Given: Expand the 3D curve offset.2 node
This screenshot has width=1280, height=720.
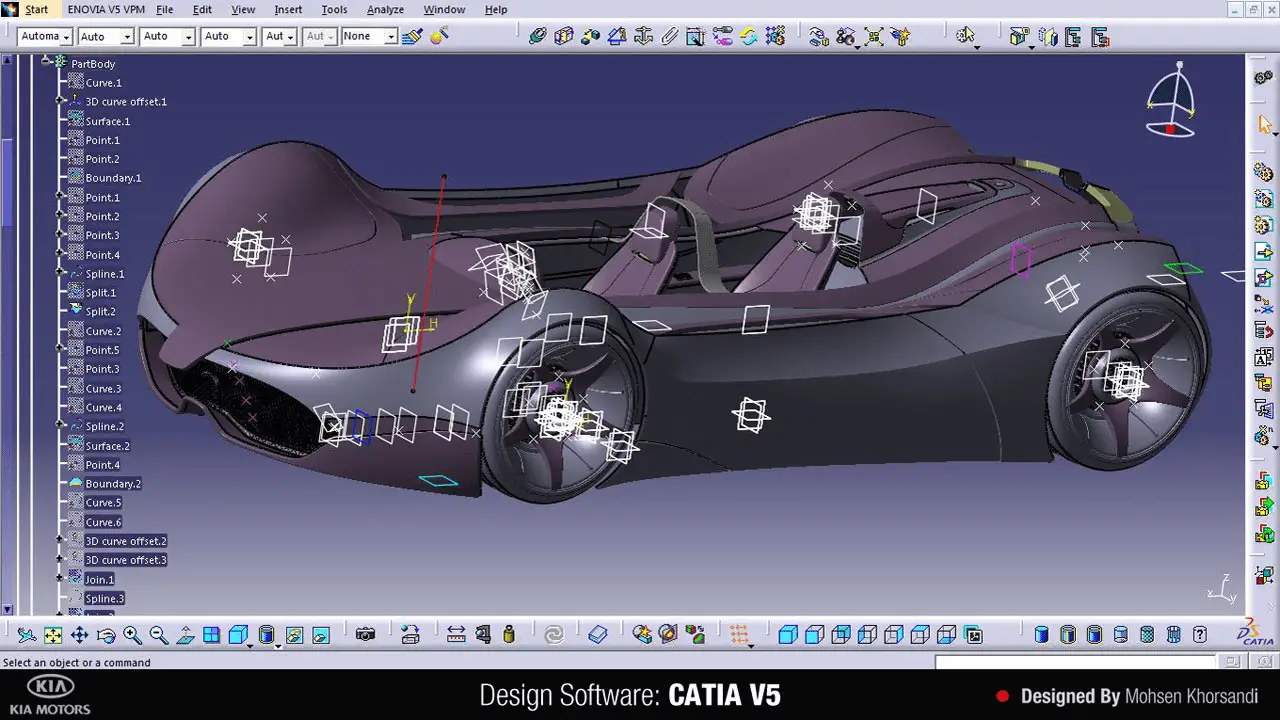Looking at the screenshot, I should pyautogui.click(x=60, y=540).
